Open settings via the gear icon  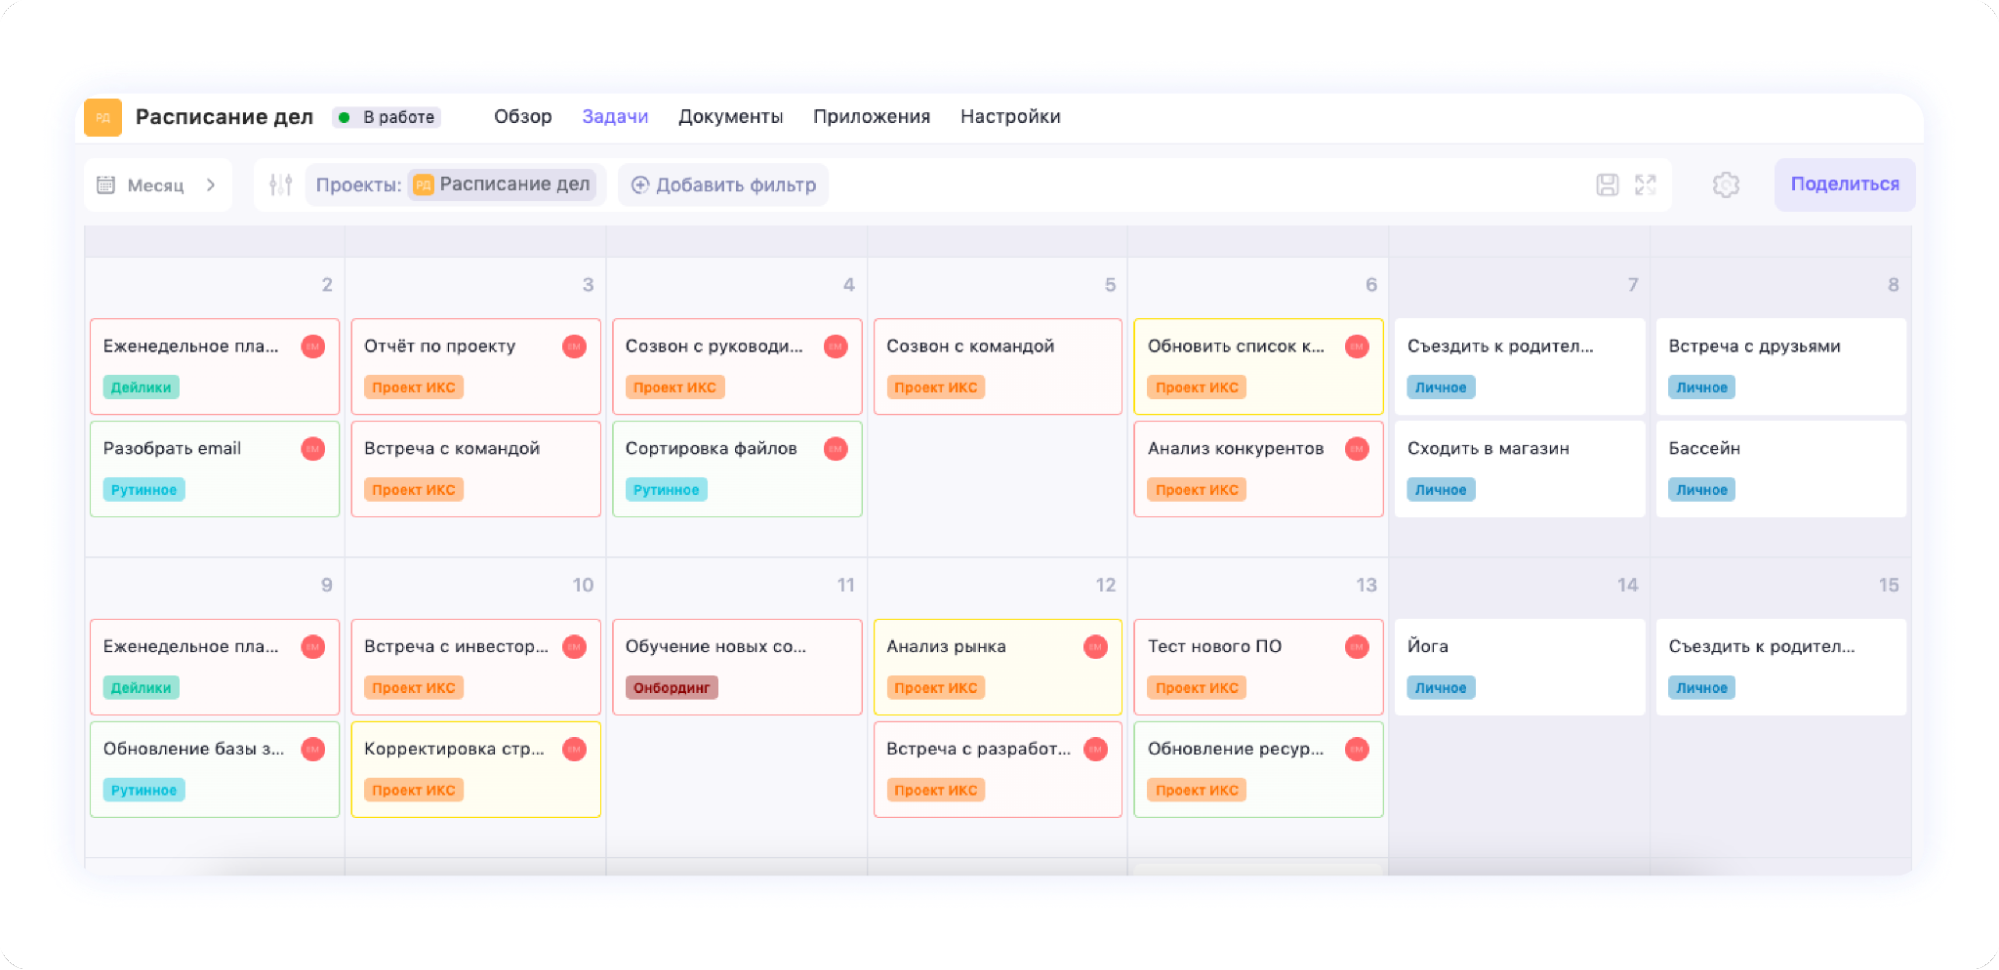coord(1726,185)
